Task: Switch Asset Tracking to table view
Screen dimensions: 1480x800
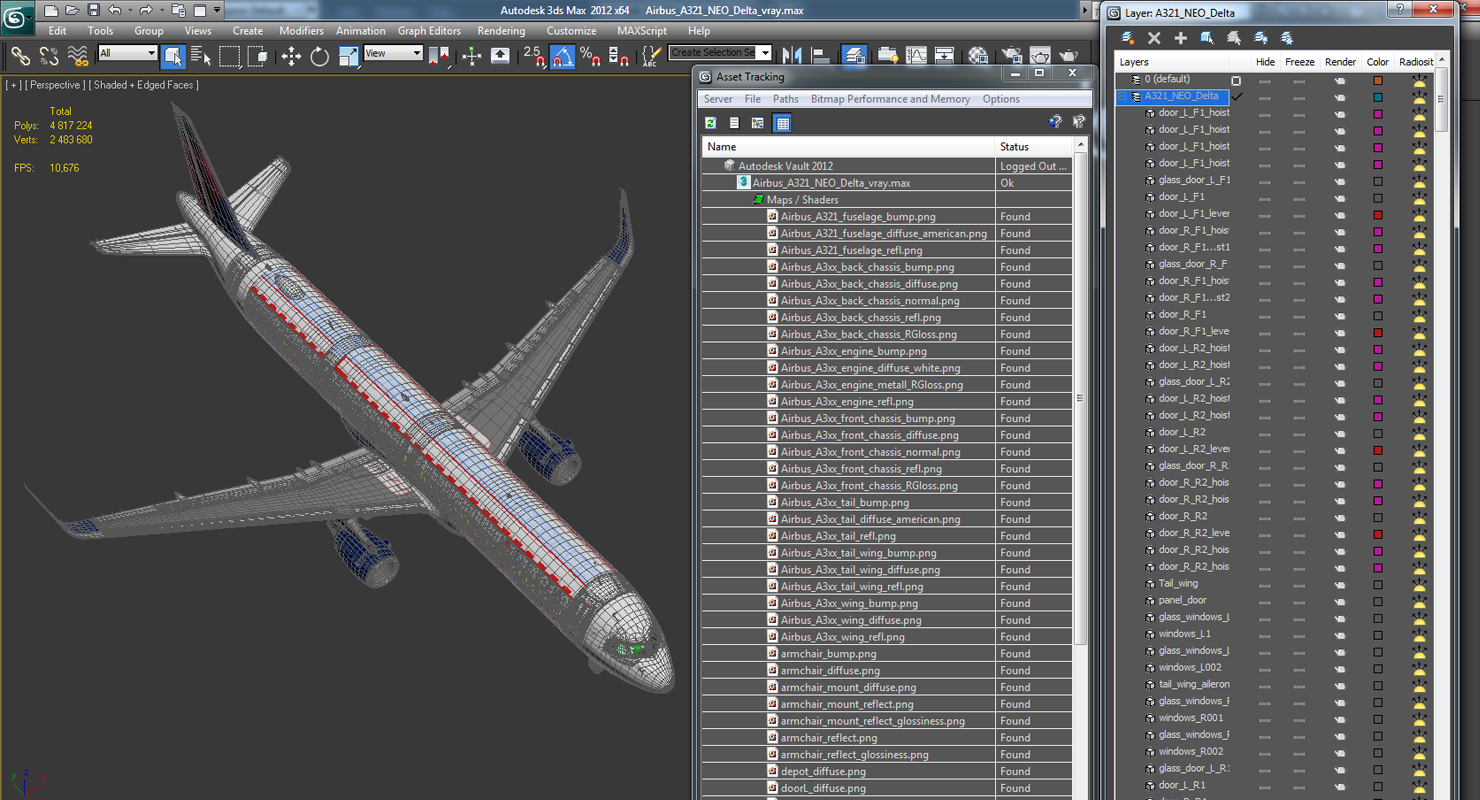Action: pos(782,123)
